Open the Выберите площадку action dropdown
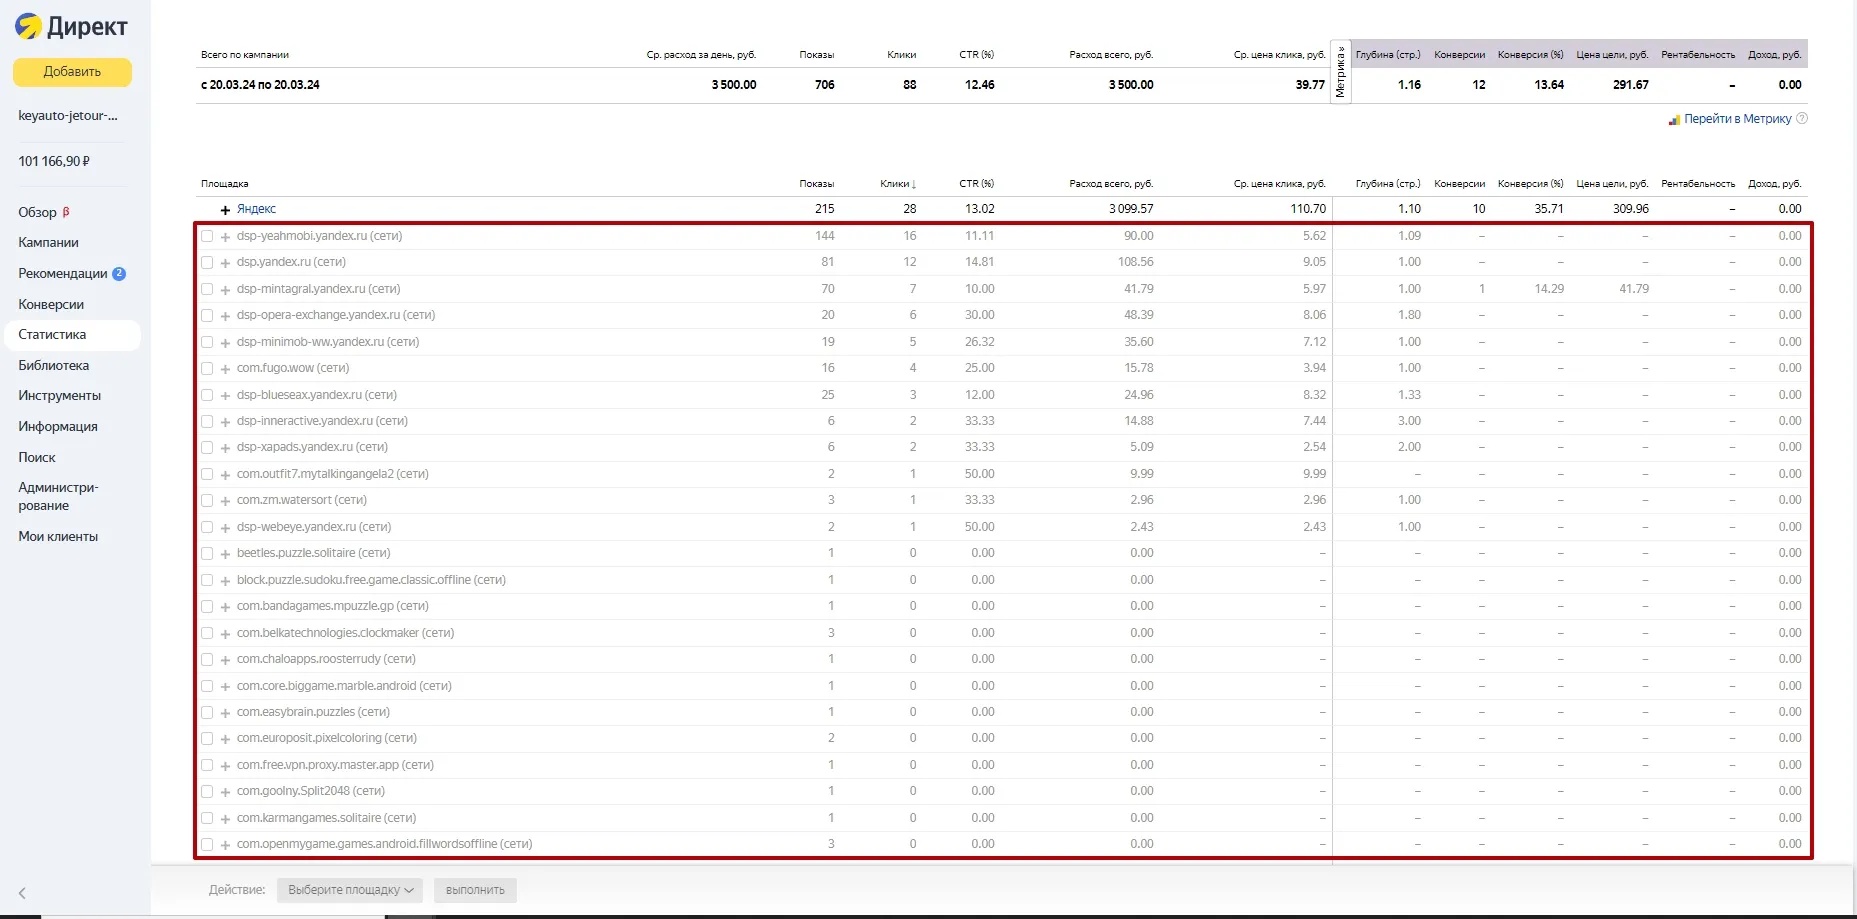Image resolution: width=1857 pixels, height=919 pixels. [349, 890]
